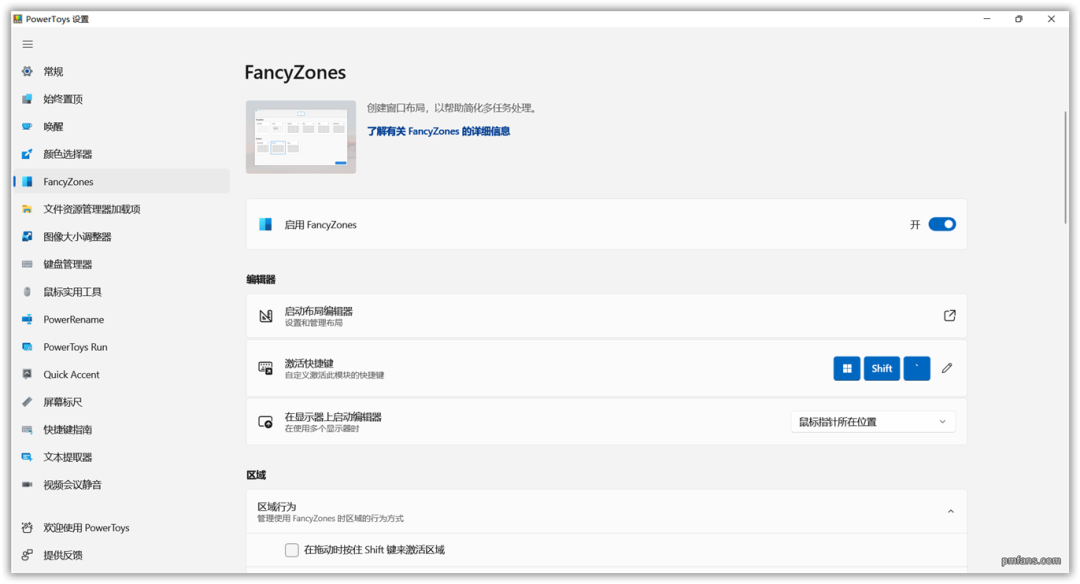Click the 快捷键指南 icon
The height and width of the screenshot is (584, 1080).
(27, 429)
